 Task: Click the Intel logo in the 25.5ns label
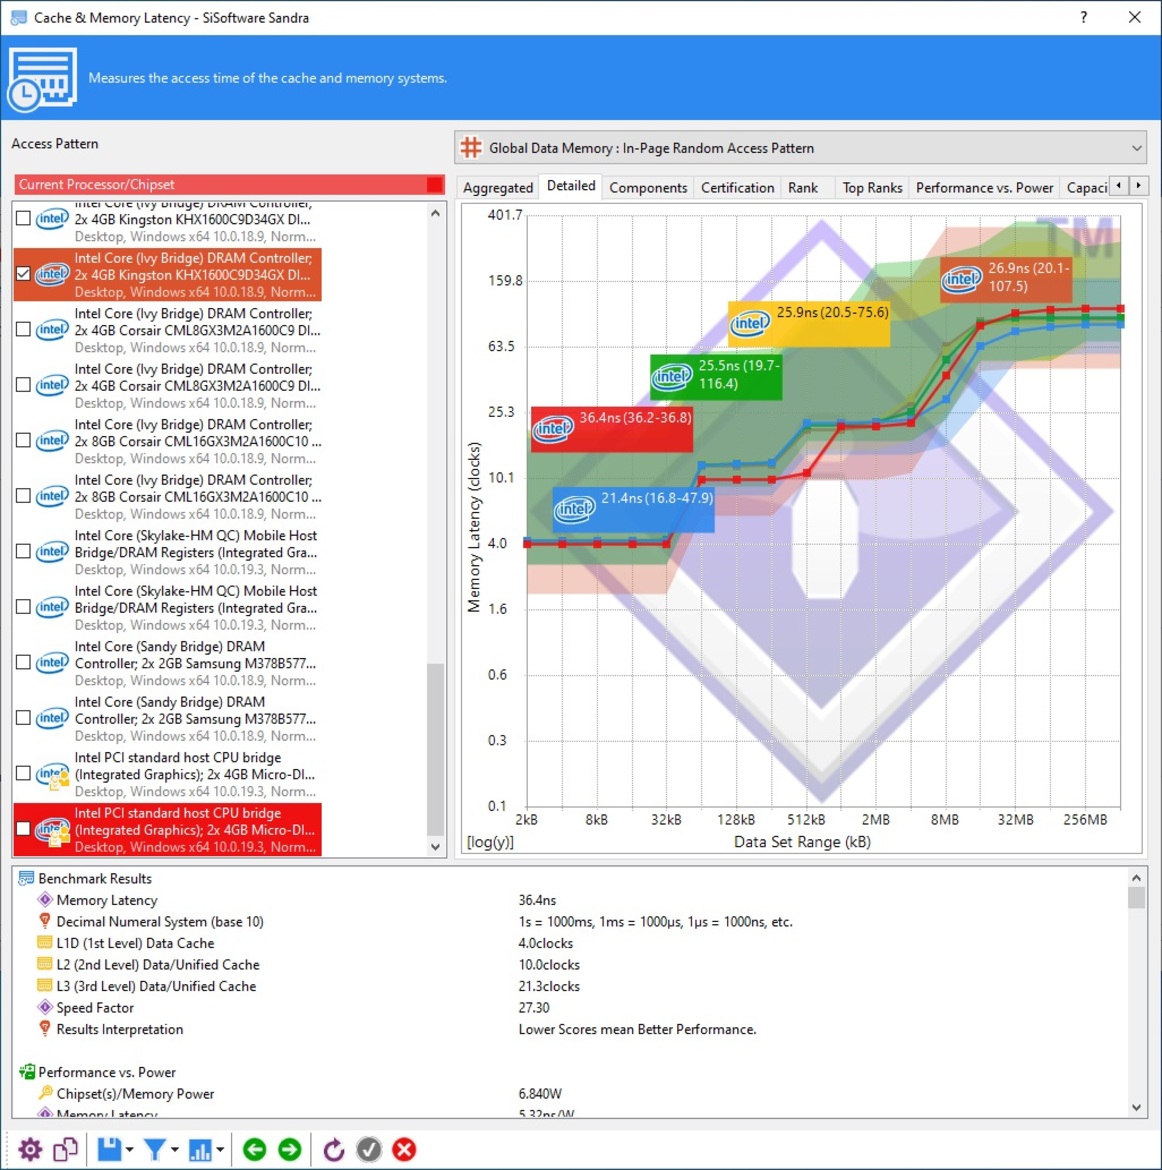pyautogui.click(x=672, y=376)
